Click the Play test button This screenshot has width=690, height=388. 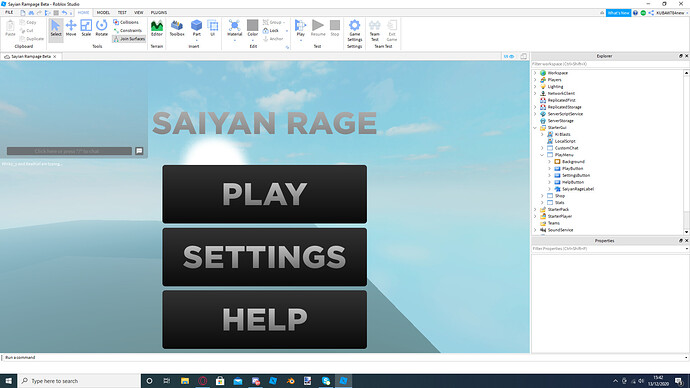(301, 27)
